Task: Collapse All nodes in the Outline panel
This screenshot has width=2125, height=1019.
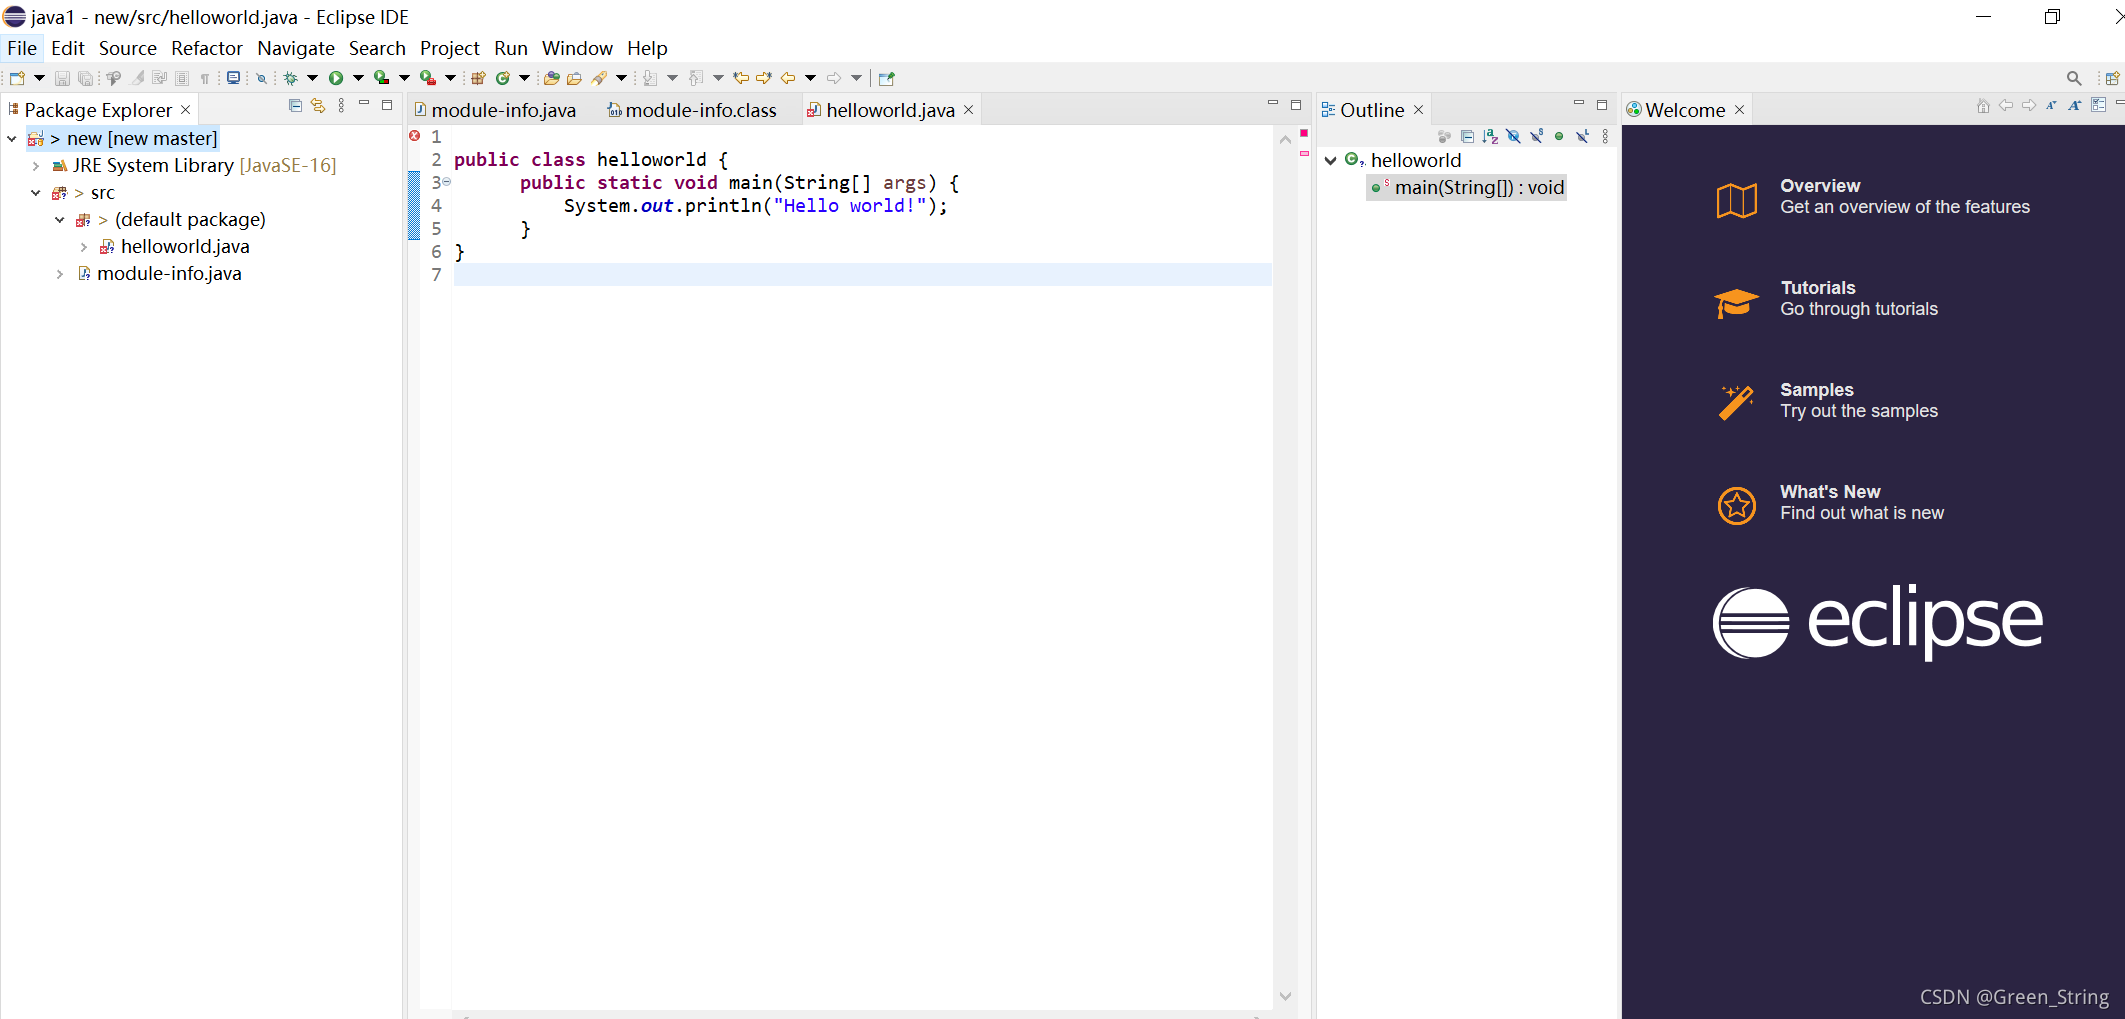Action: 1467,136
